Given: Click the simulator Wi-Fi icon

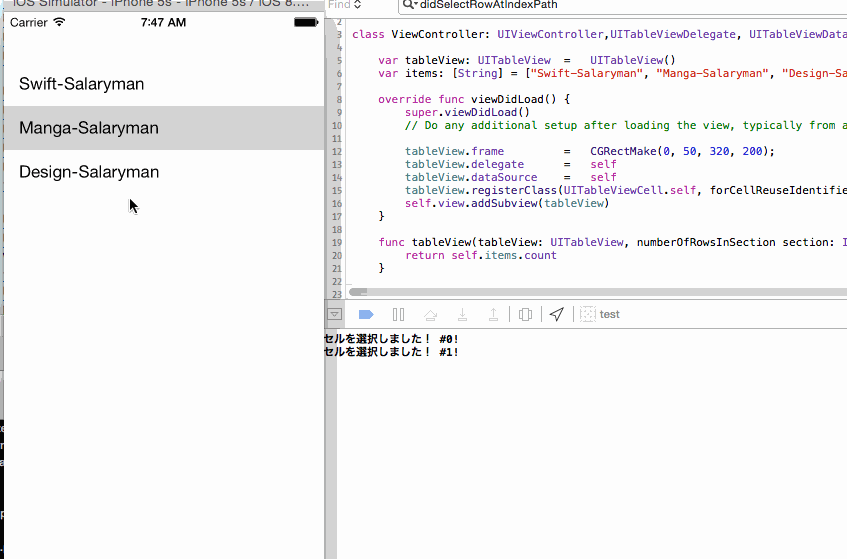Looking at the screenshot, I should pyautogui.click(x=59, y=22).
